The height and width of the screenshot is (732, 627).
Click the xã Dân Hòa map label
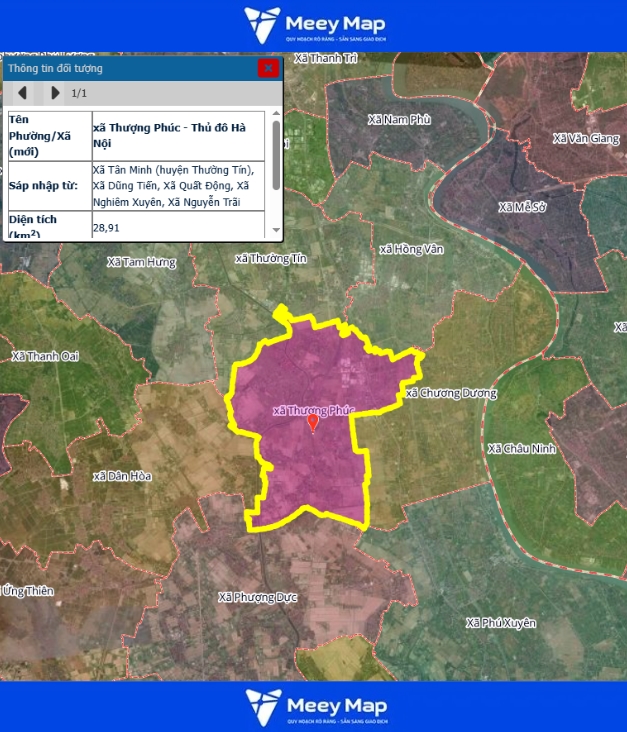[122, 476]
